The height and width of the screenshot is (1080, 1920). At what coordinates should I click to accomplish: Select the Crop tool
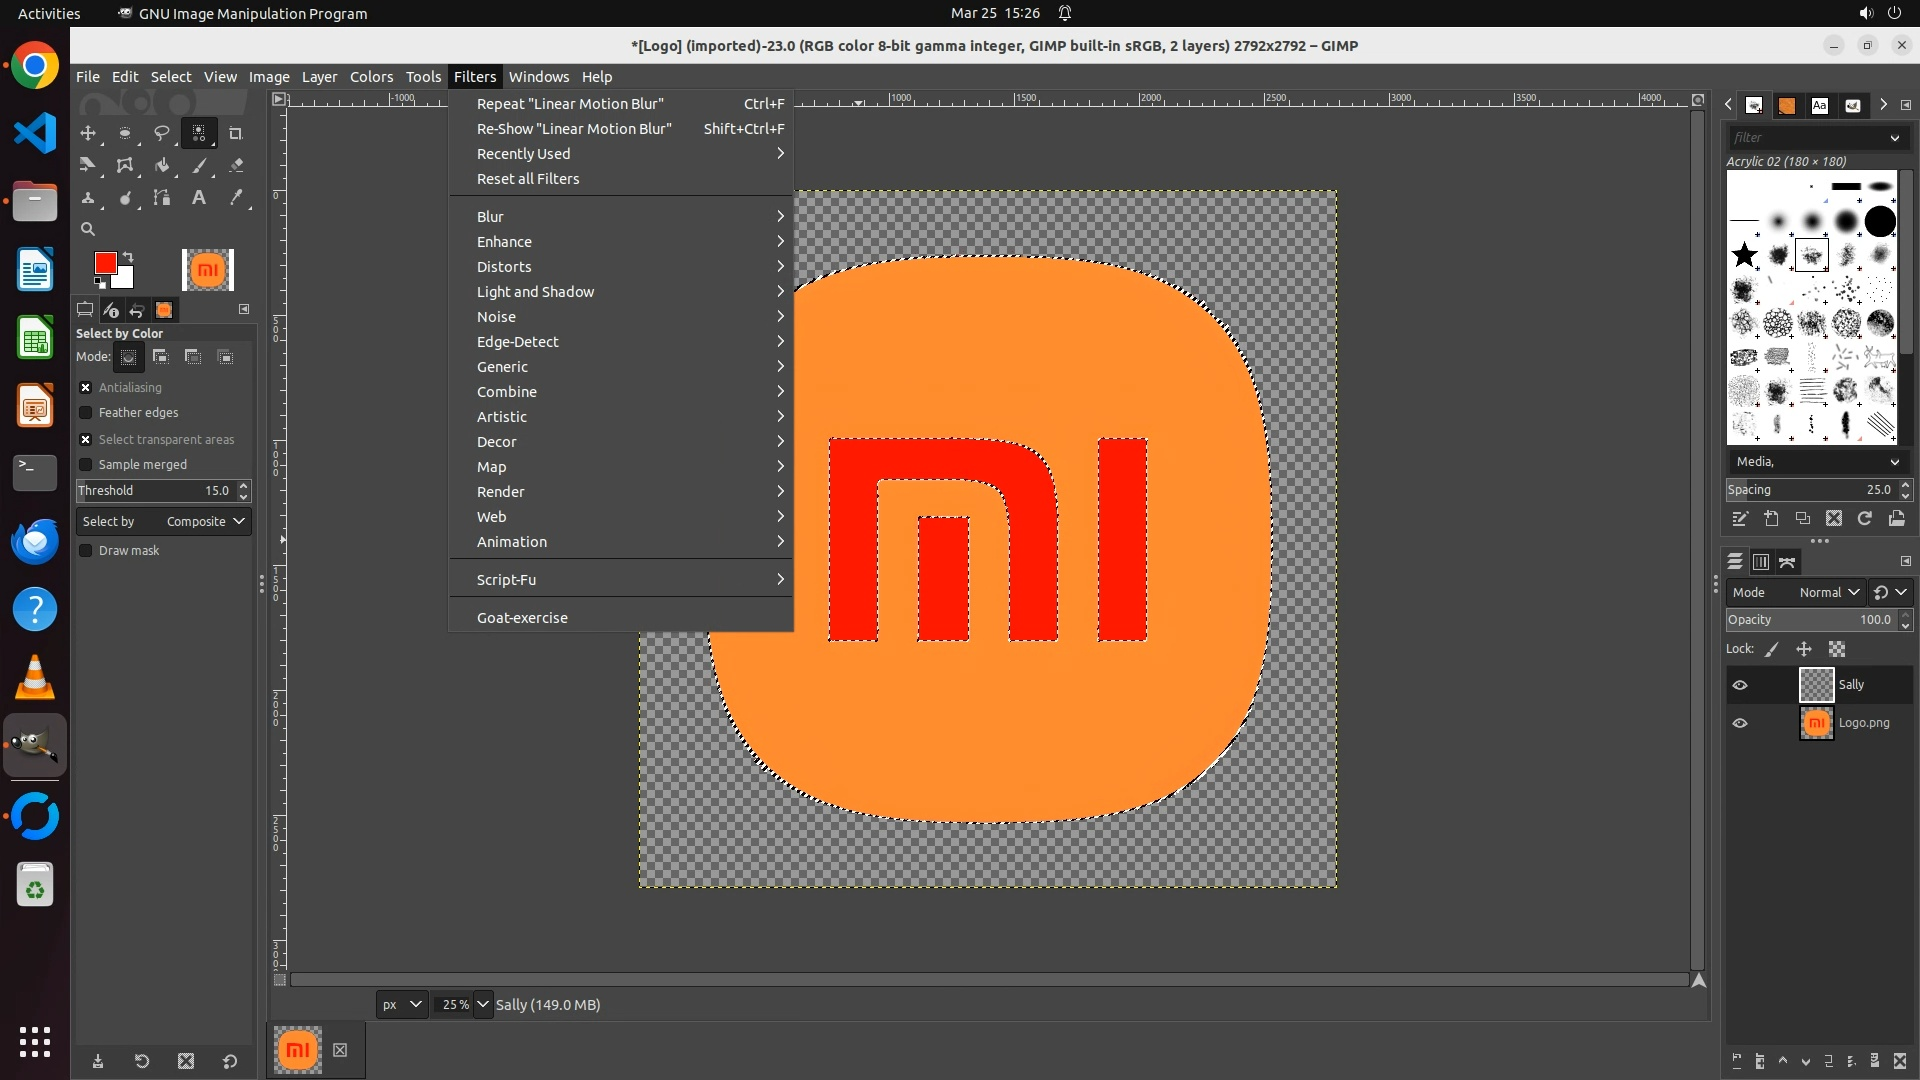(236, 133)
